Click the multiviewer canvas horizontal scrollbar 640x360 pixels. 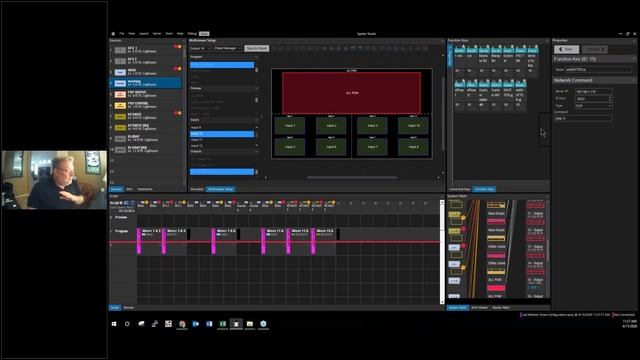[x=352, y=178]
